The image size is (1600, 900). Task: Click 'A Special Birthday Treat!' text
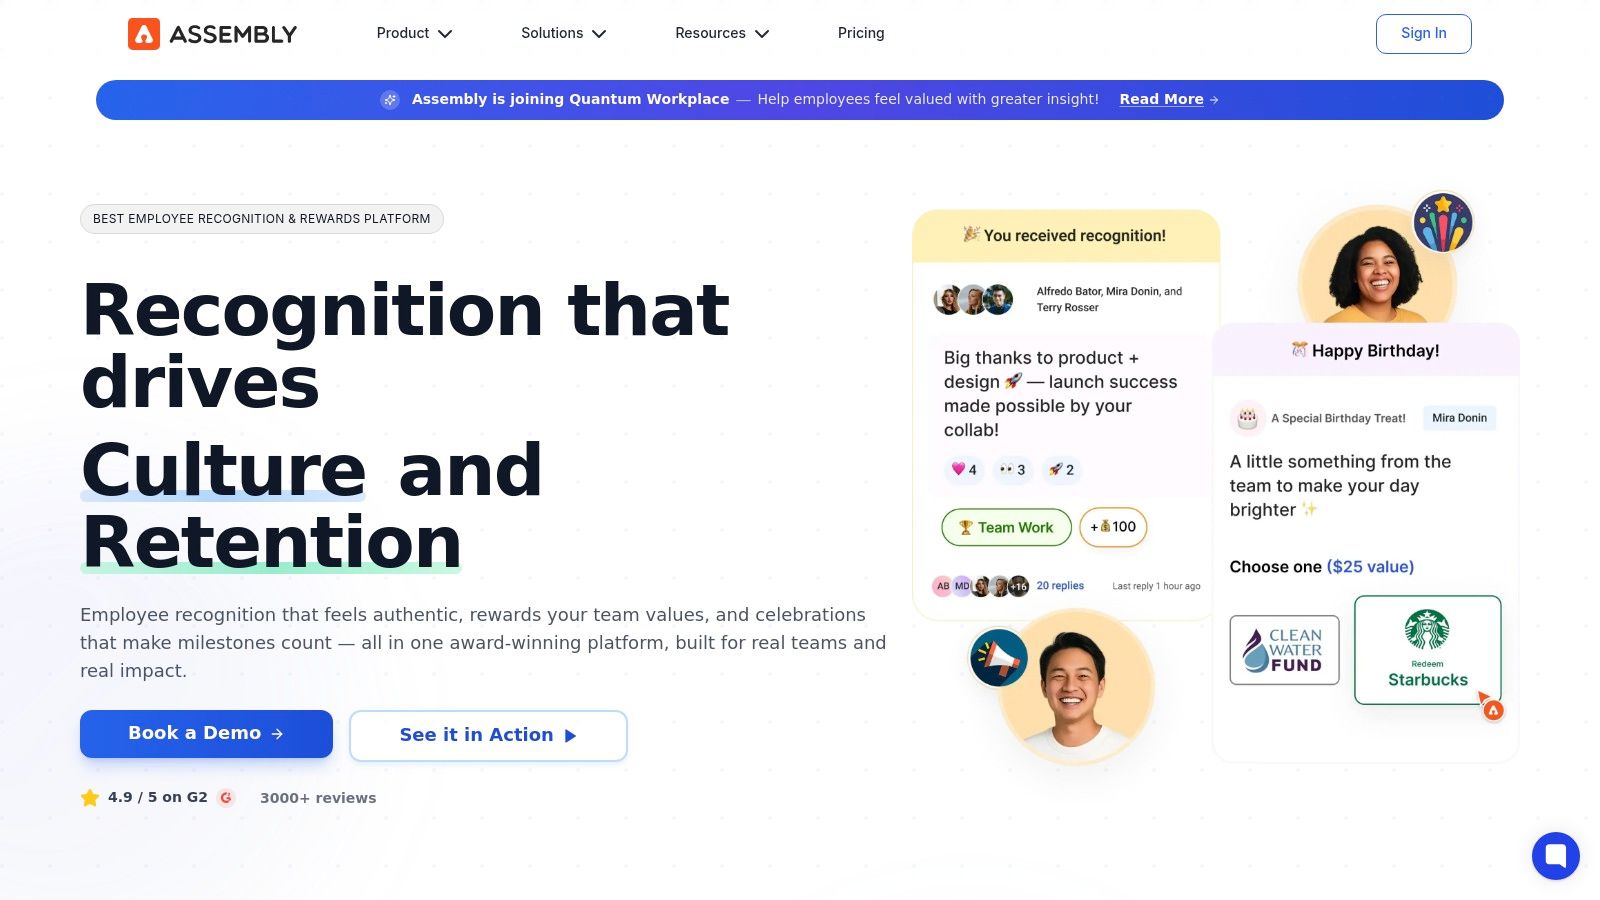tap(1338, 418)
